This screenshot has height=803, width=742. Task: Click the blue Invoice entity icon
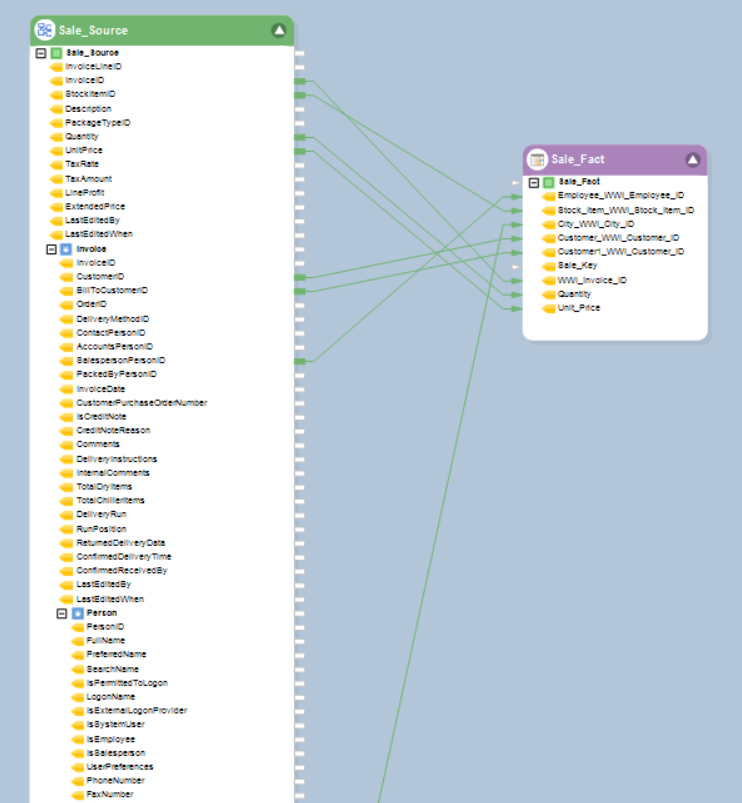[66, 249]
